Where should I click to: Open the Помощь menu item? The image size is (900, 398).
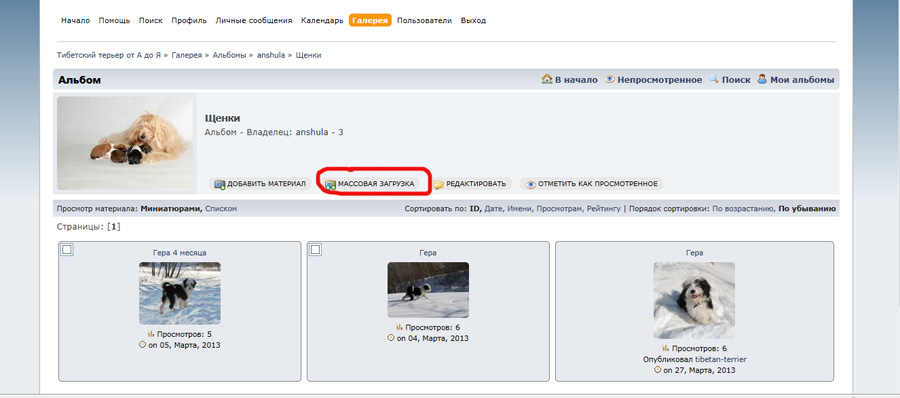114,21
